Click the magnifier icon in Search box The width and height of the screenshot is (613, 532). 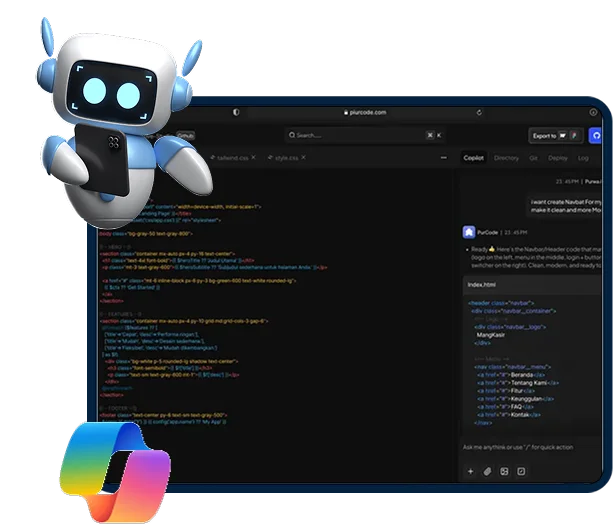(292, 135)
